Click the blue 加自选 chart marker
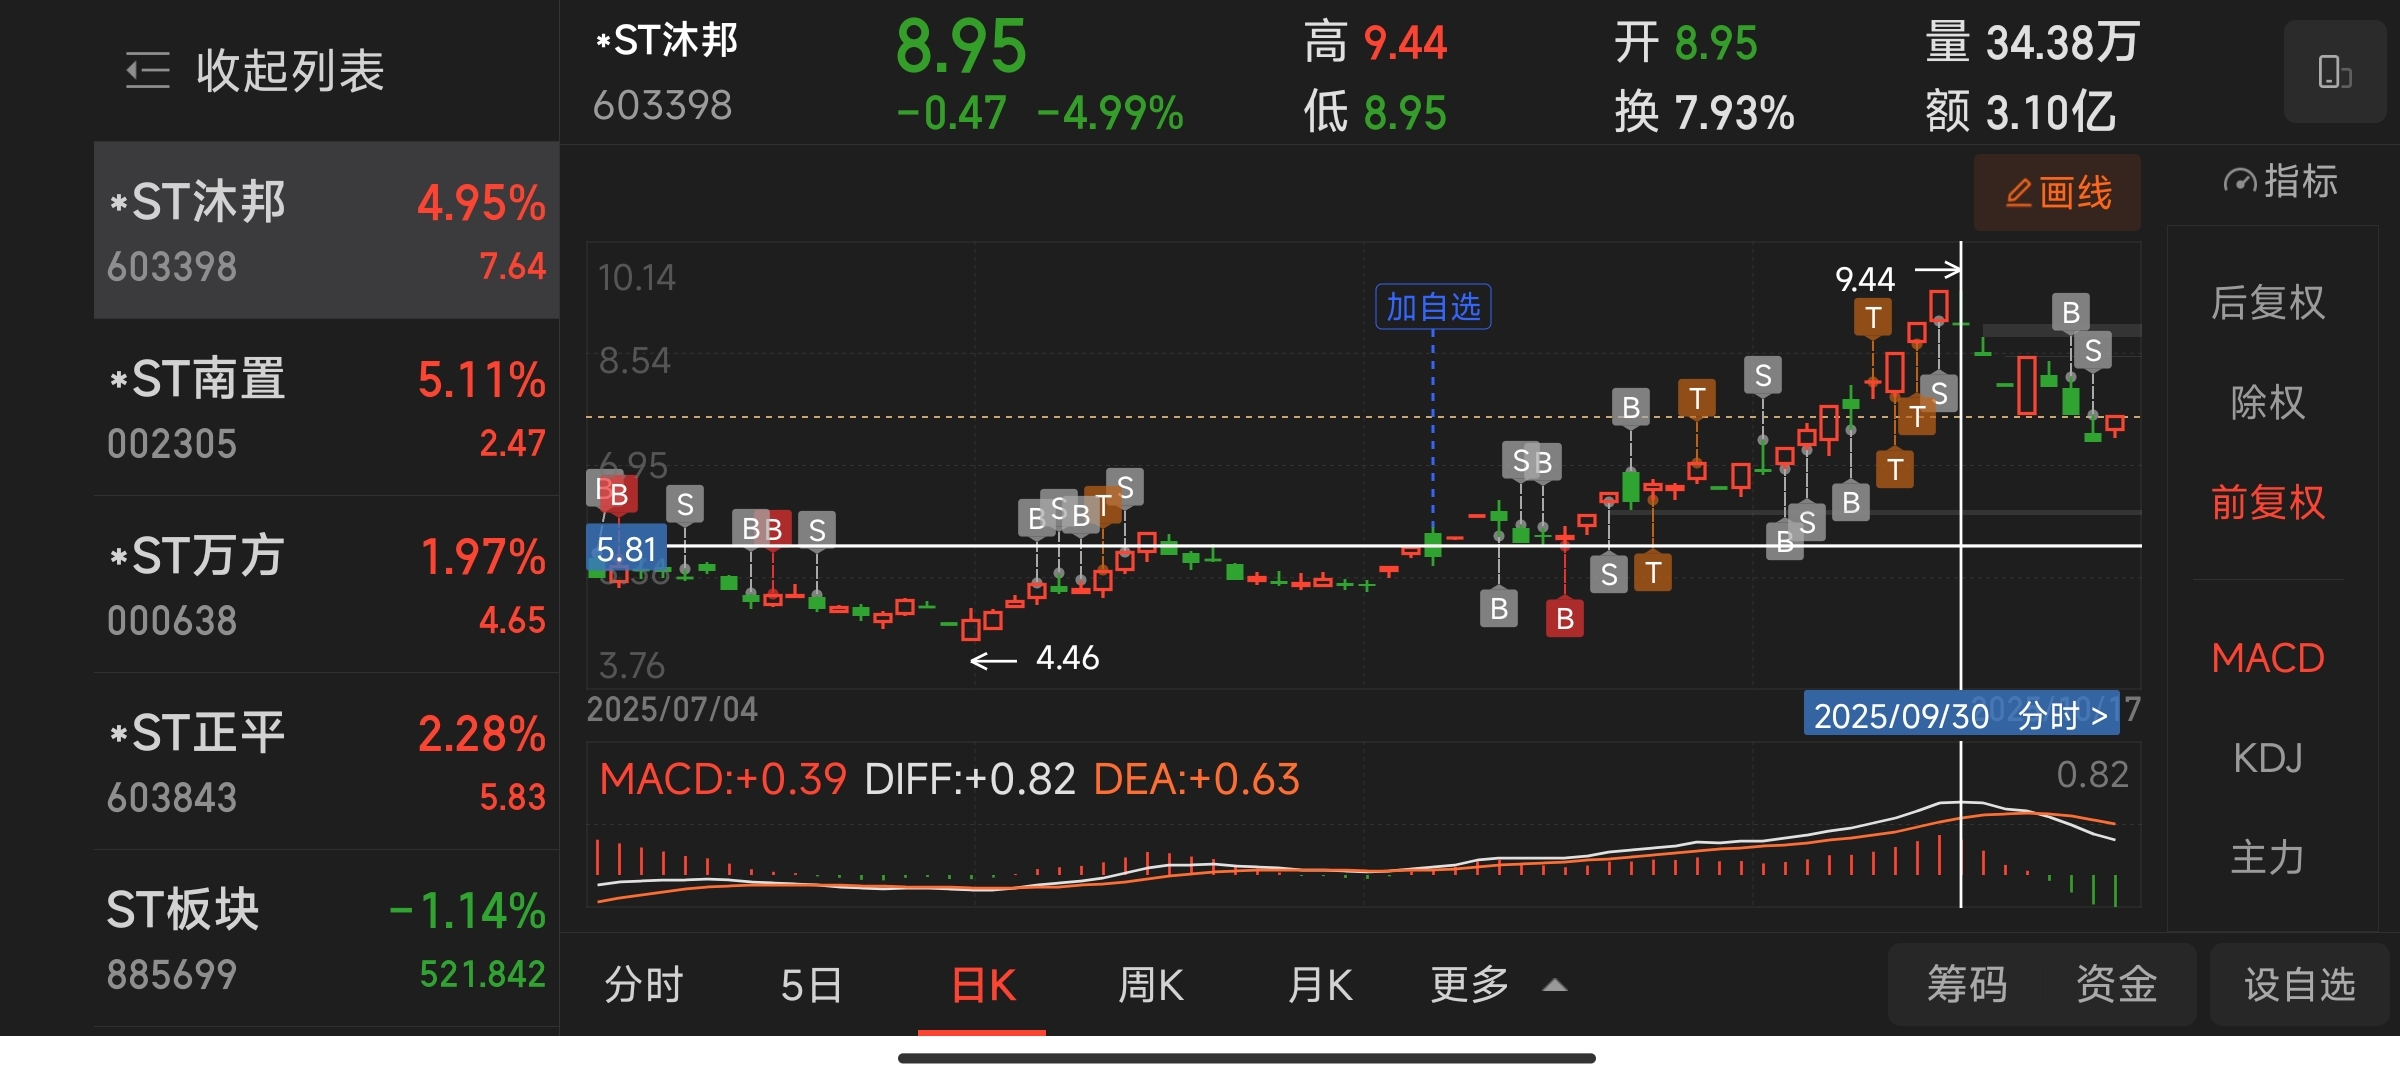2400x1080 pixels. click(x=1432, y=307)
